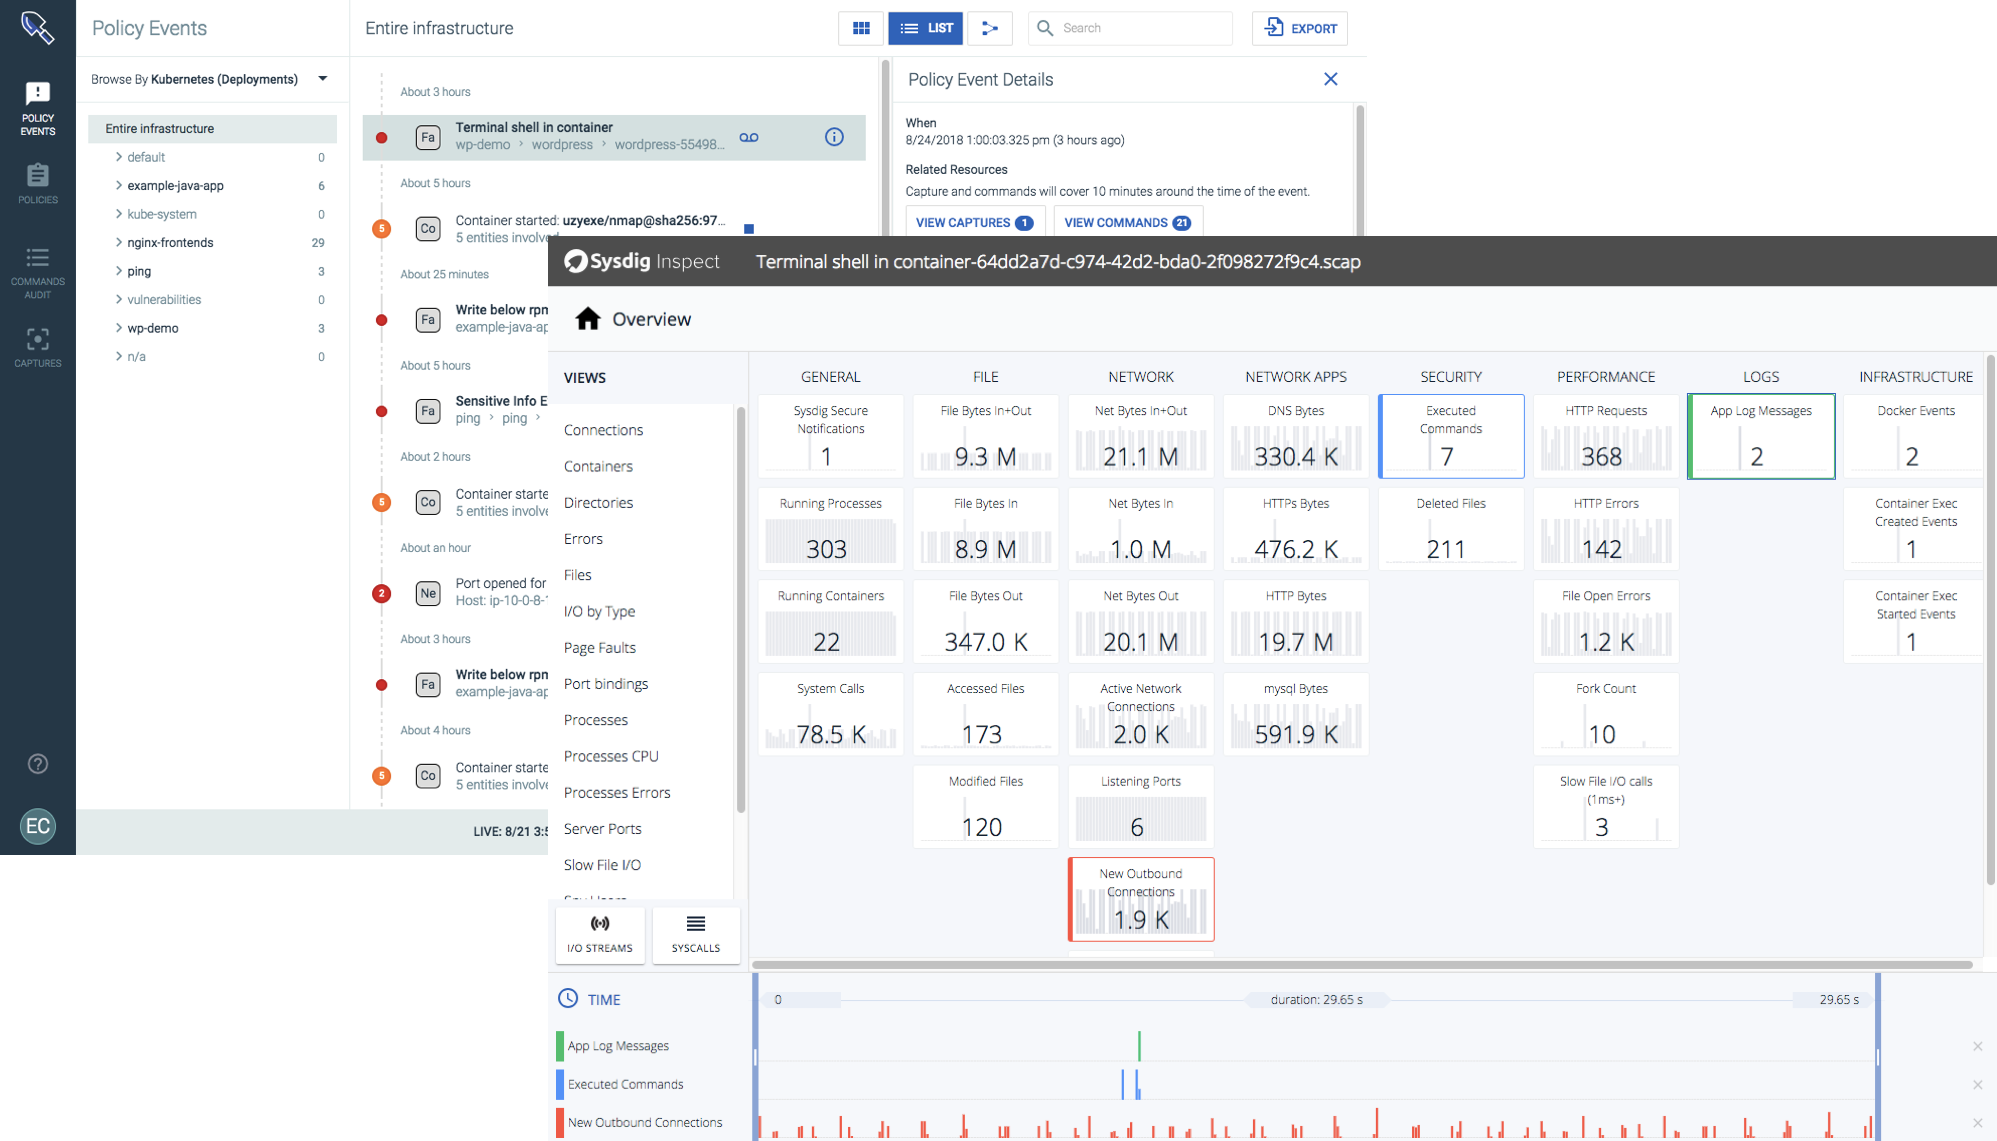Select Entire infrastructure in the tree
This screenshot has width=1997, height=1141.
point(212,128)
